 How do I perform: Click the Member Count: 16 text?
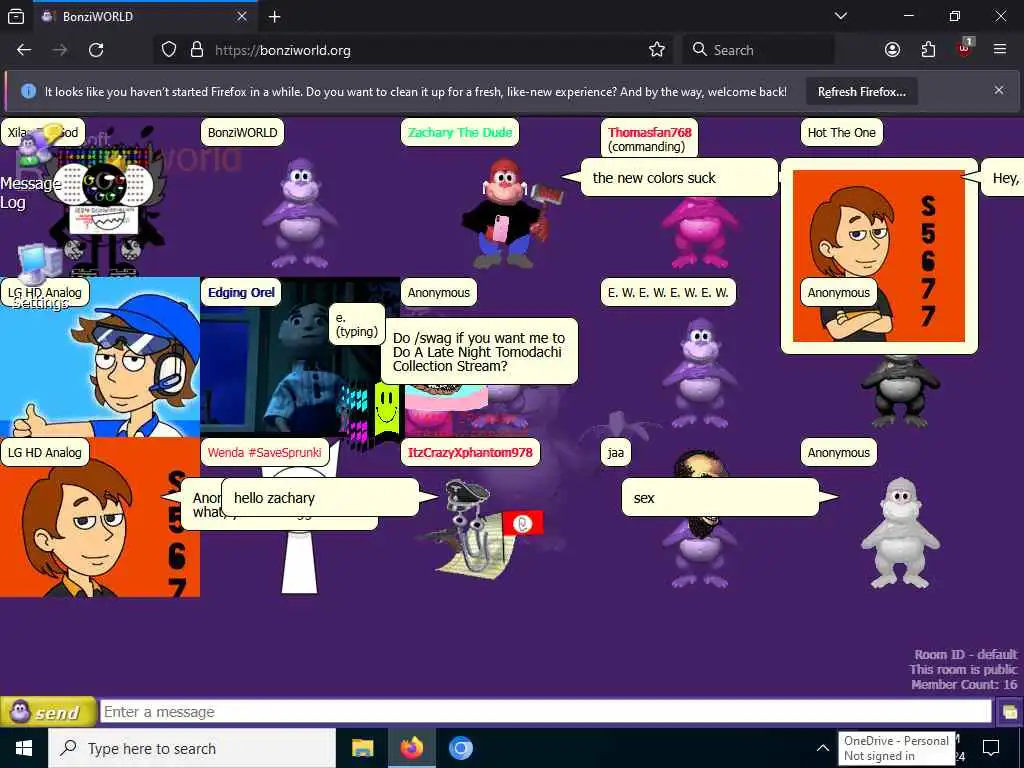click(964, 684)
